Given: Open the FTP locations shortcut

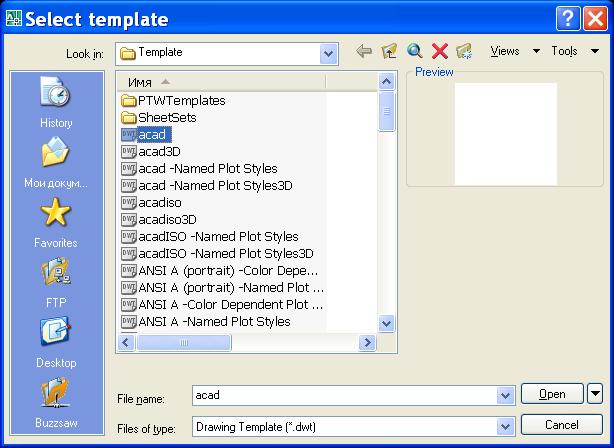Looking at the screenshot, I should 56,282.
